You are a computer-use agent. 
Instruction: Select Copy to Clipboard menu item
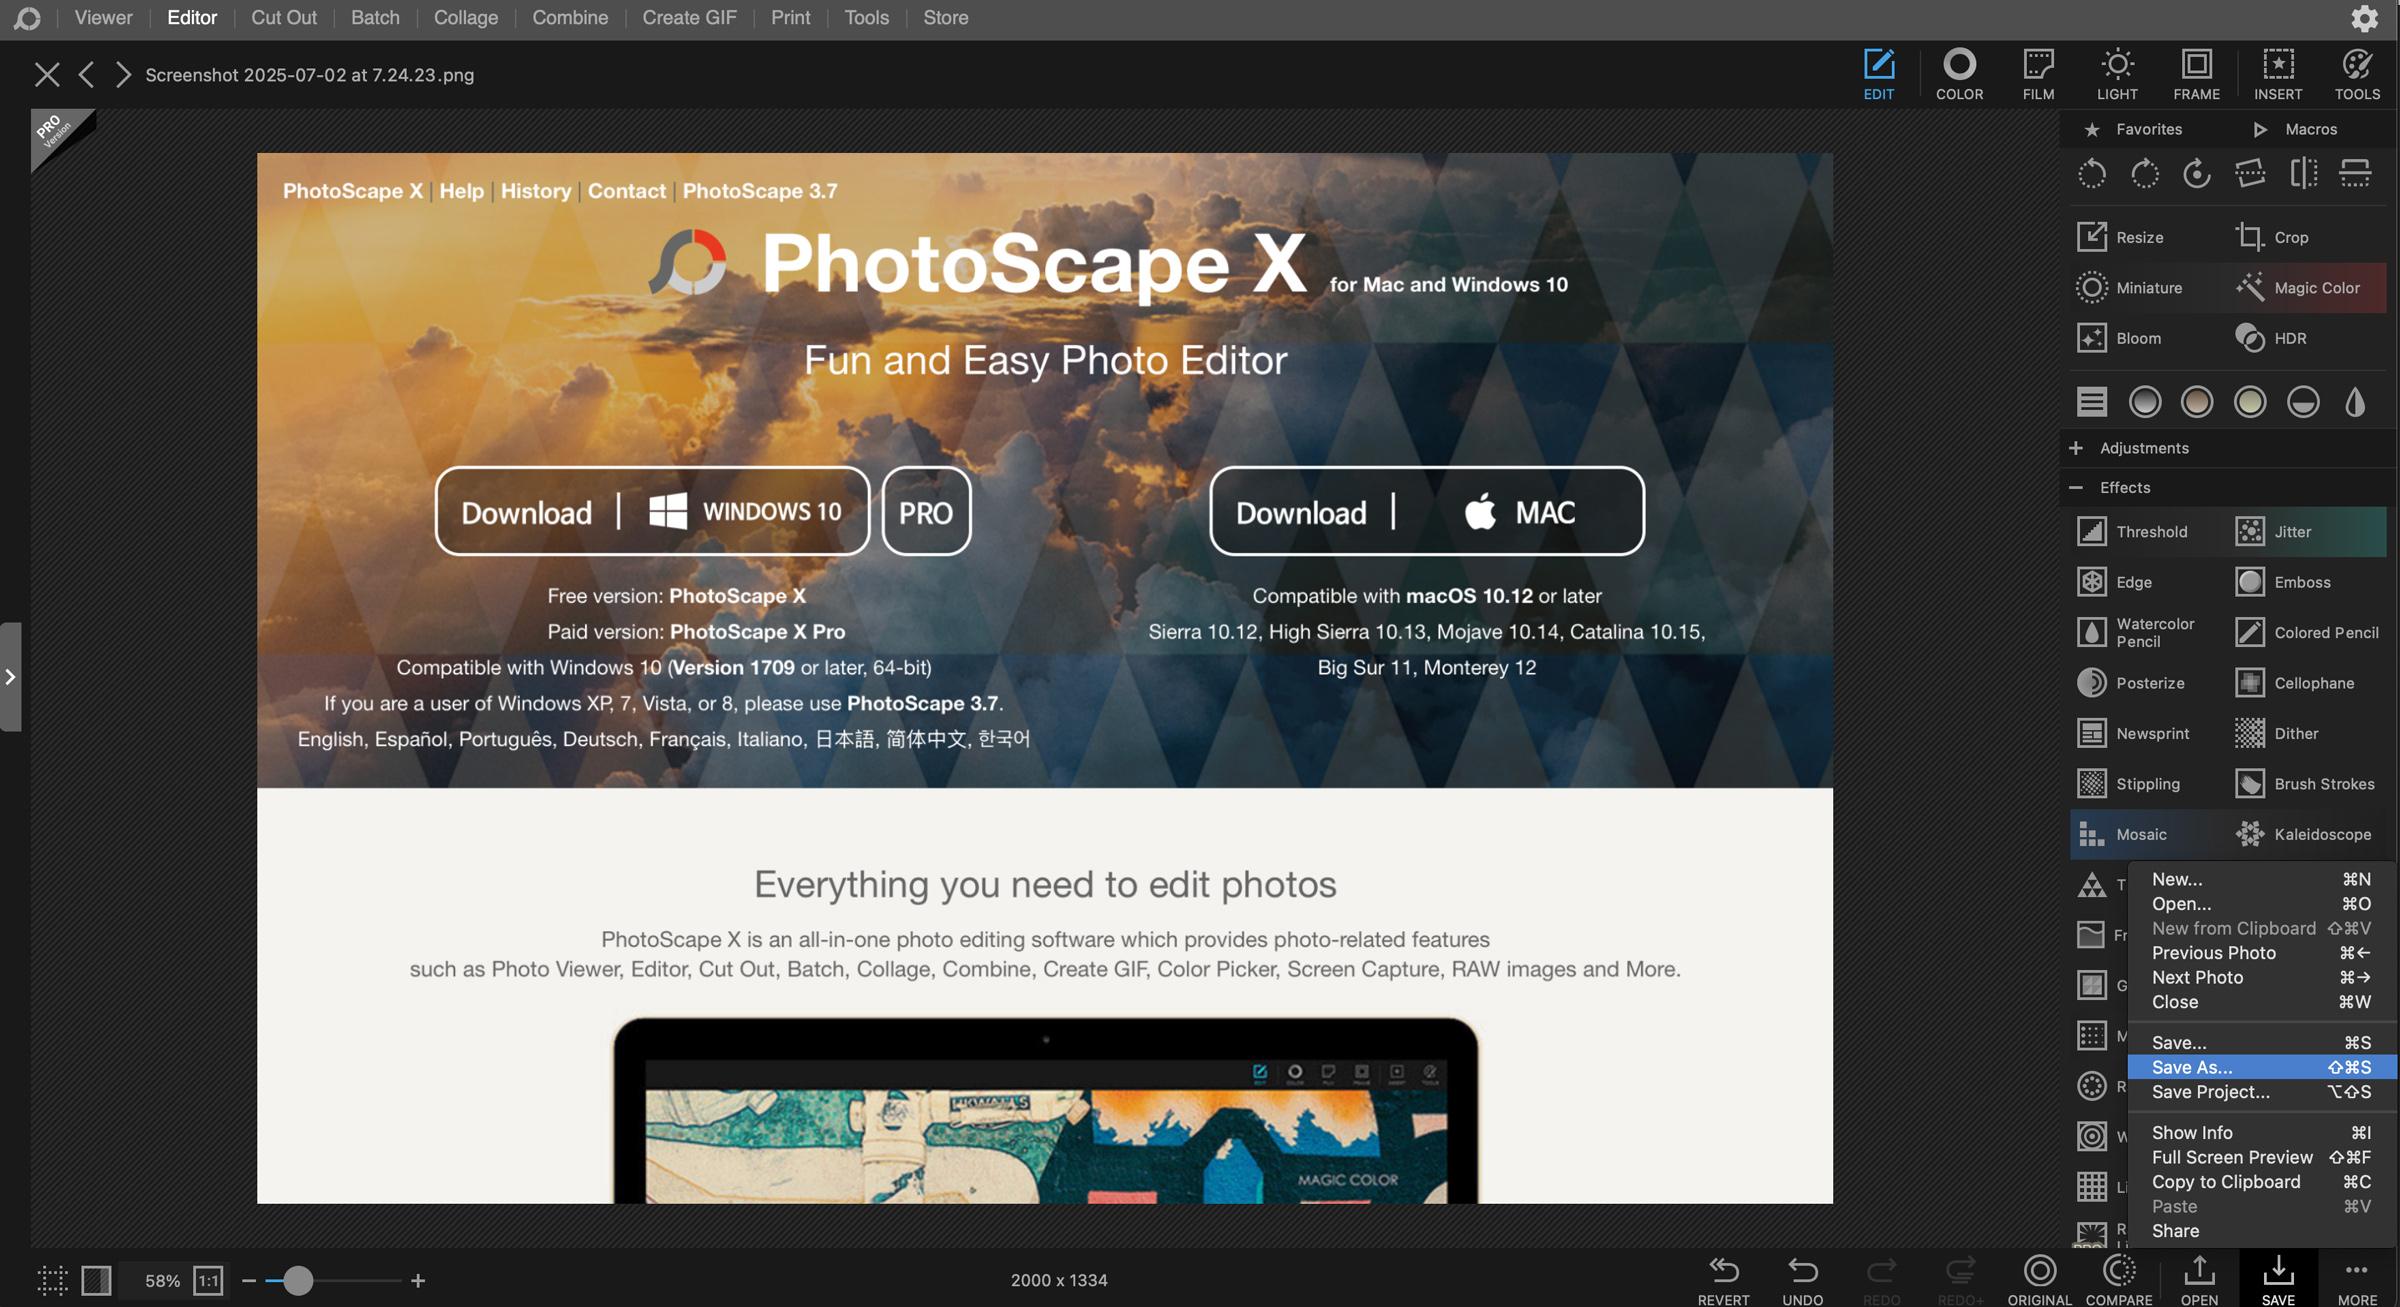pyautogui.click(x=2261, y=1181)
